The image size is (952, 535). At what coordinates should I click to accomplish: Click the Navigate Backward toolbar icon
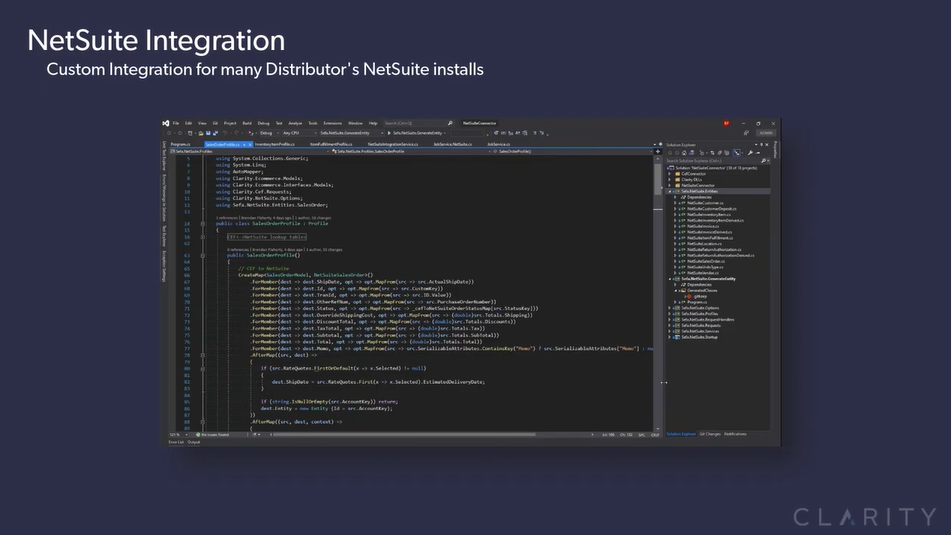169,133
